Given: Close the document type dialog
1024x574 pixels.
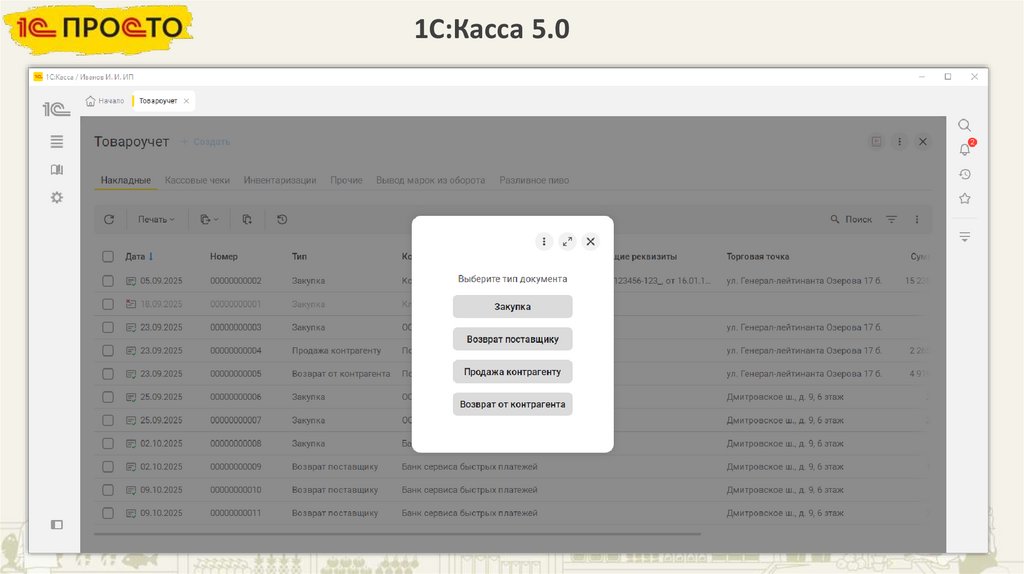Looking at the screenshot, I should tap(590, 242).
